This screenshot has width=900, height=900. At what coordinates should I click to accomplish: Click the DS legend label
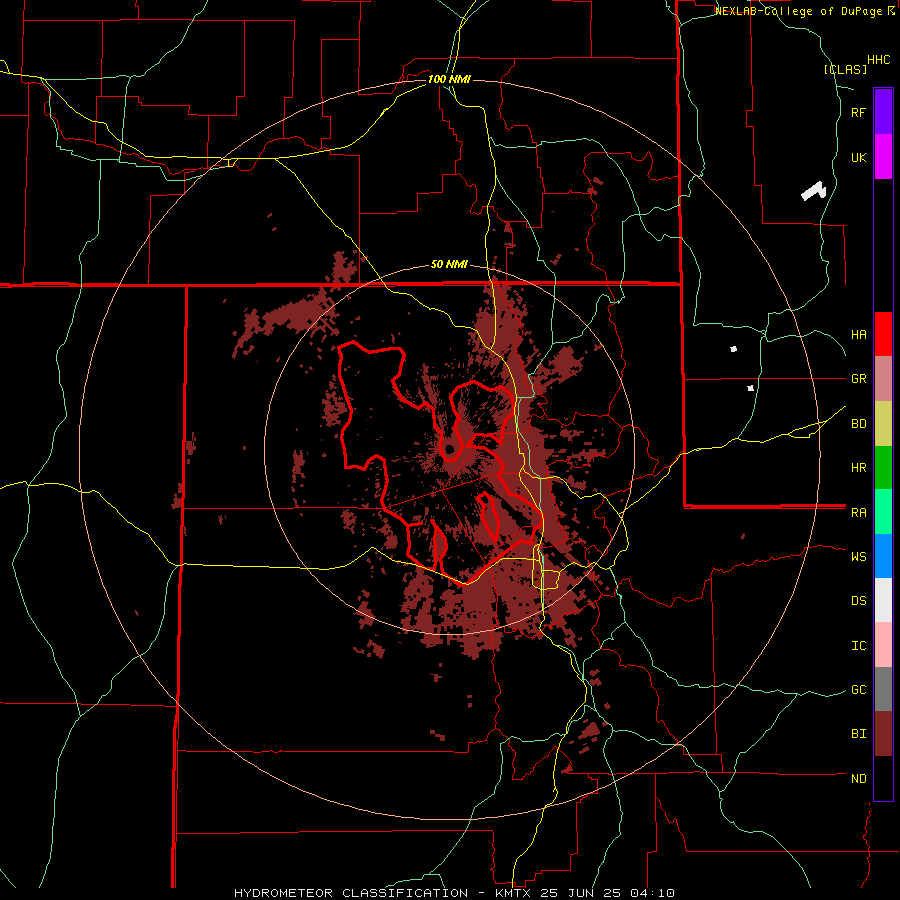coord(858,601)
